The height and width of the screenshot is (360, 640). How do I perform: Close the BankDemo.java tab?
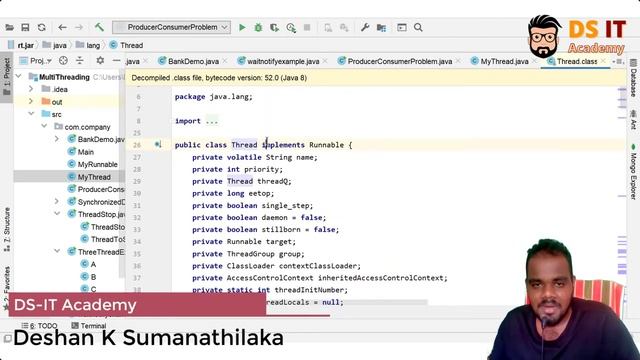225,61
